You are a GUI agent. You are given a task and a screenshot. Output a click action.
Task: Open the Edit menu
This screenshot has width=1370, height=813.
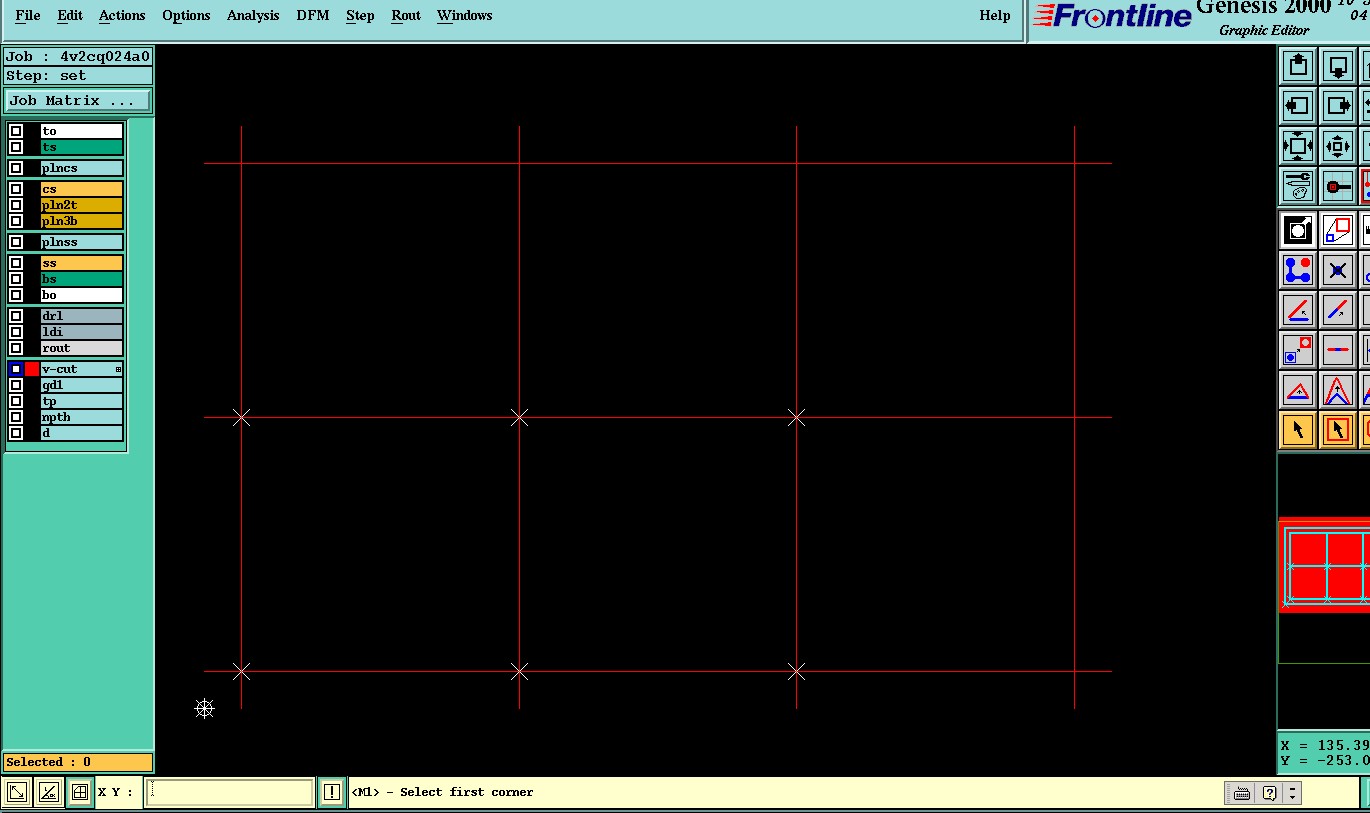click(x=70, y=15)
